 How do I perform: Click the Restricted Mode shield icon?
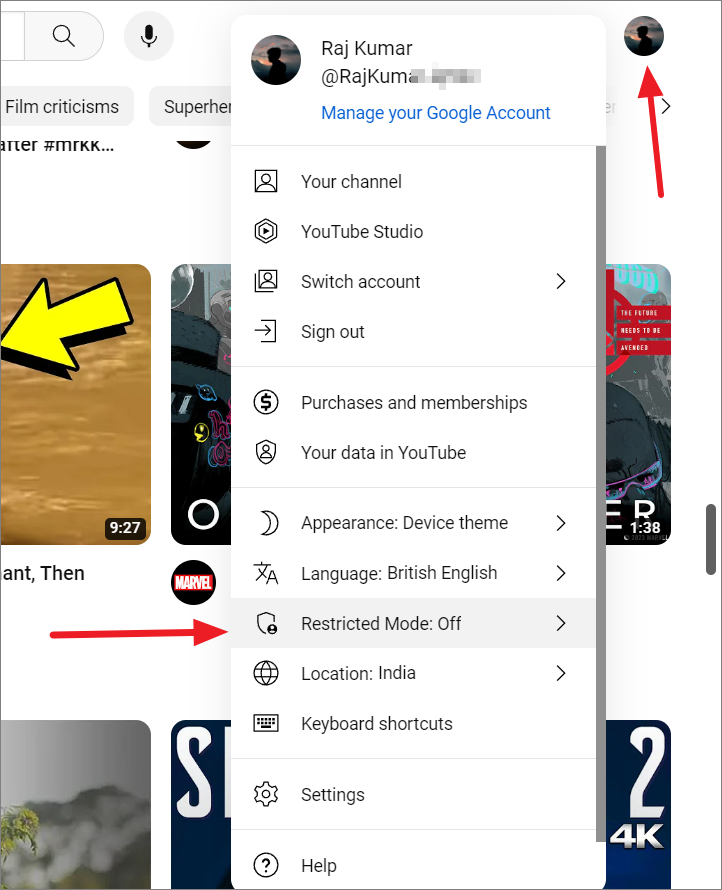click(x=266, y=623)
